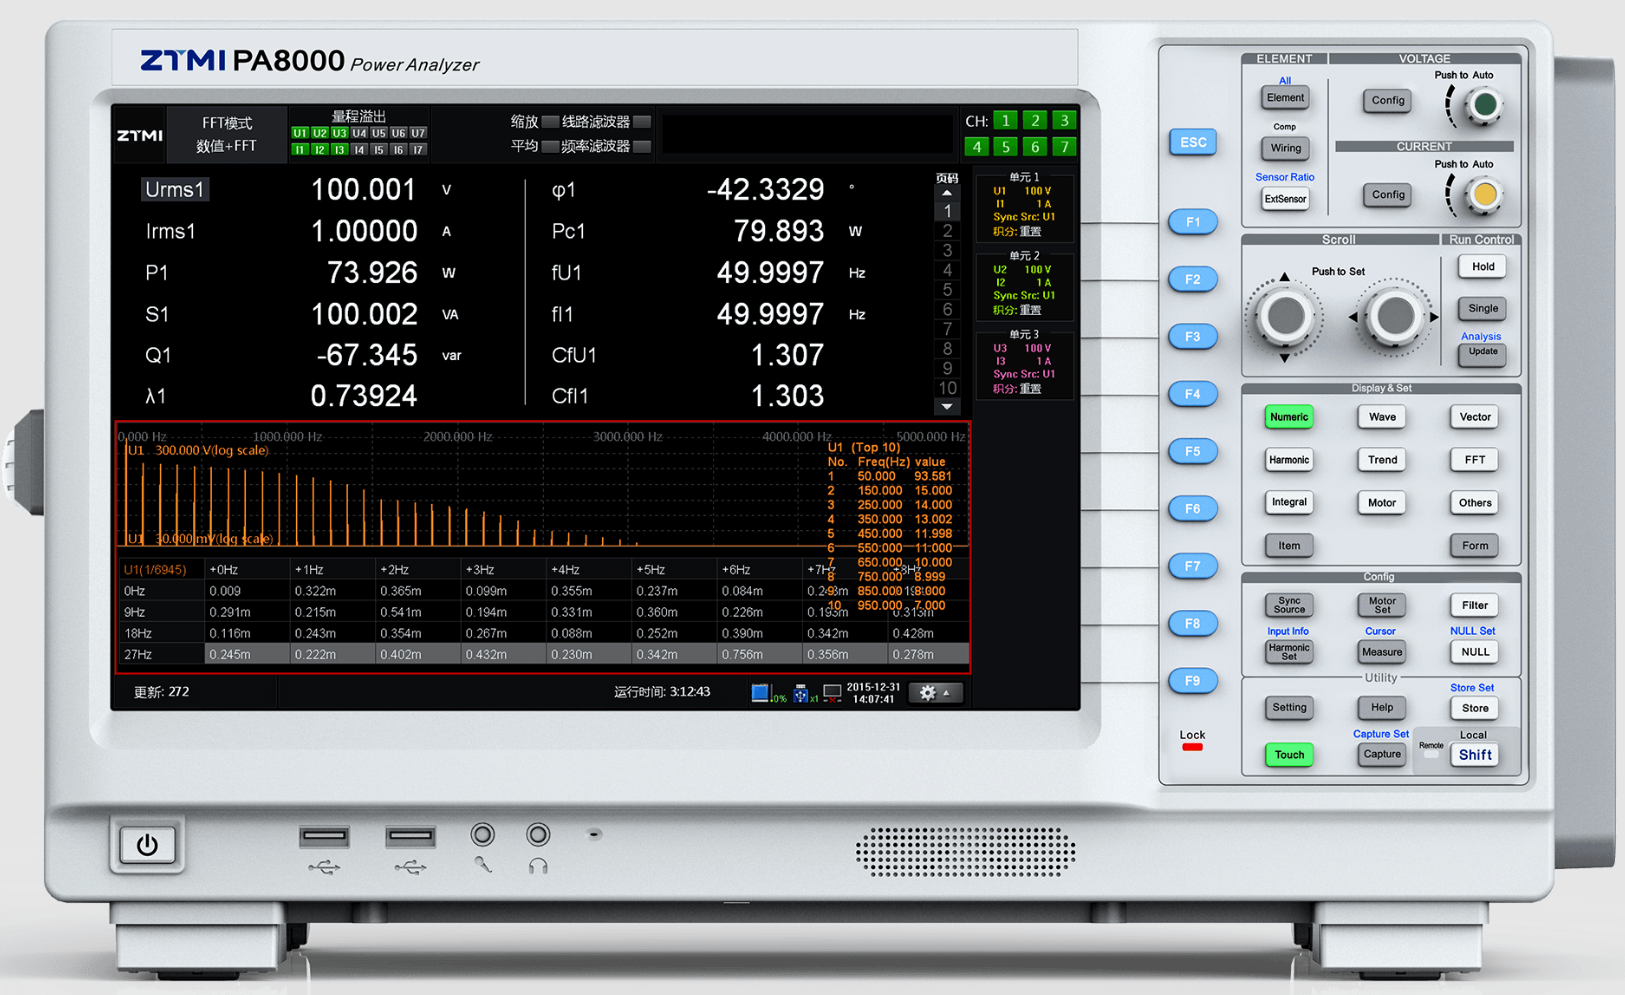
Task: Click the disconnected network monitor icon
Action: click(x=831, y=692)
